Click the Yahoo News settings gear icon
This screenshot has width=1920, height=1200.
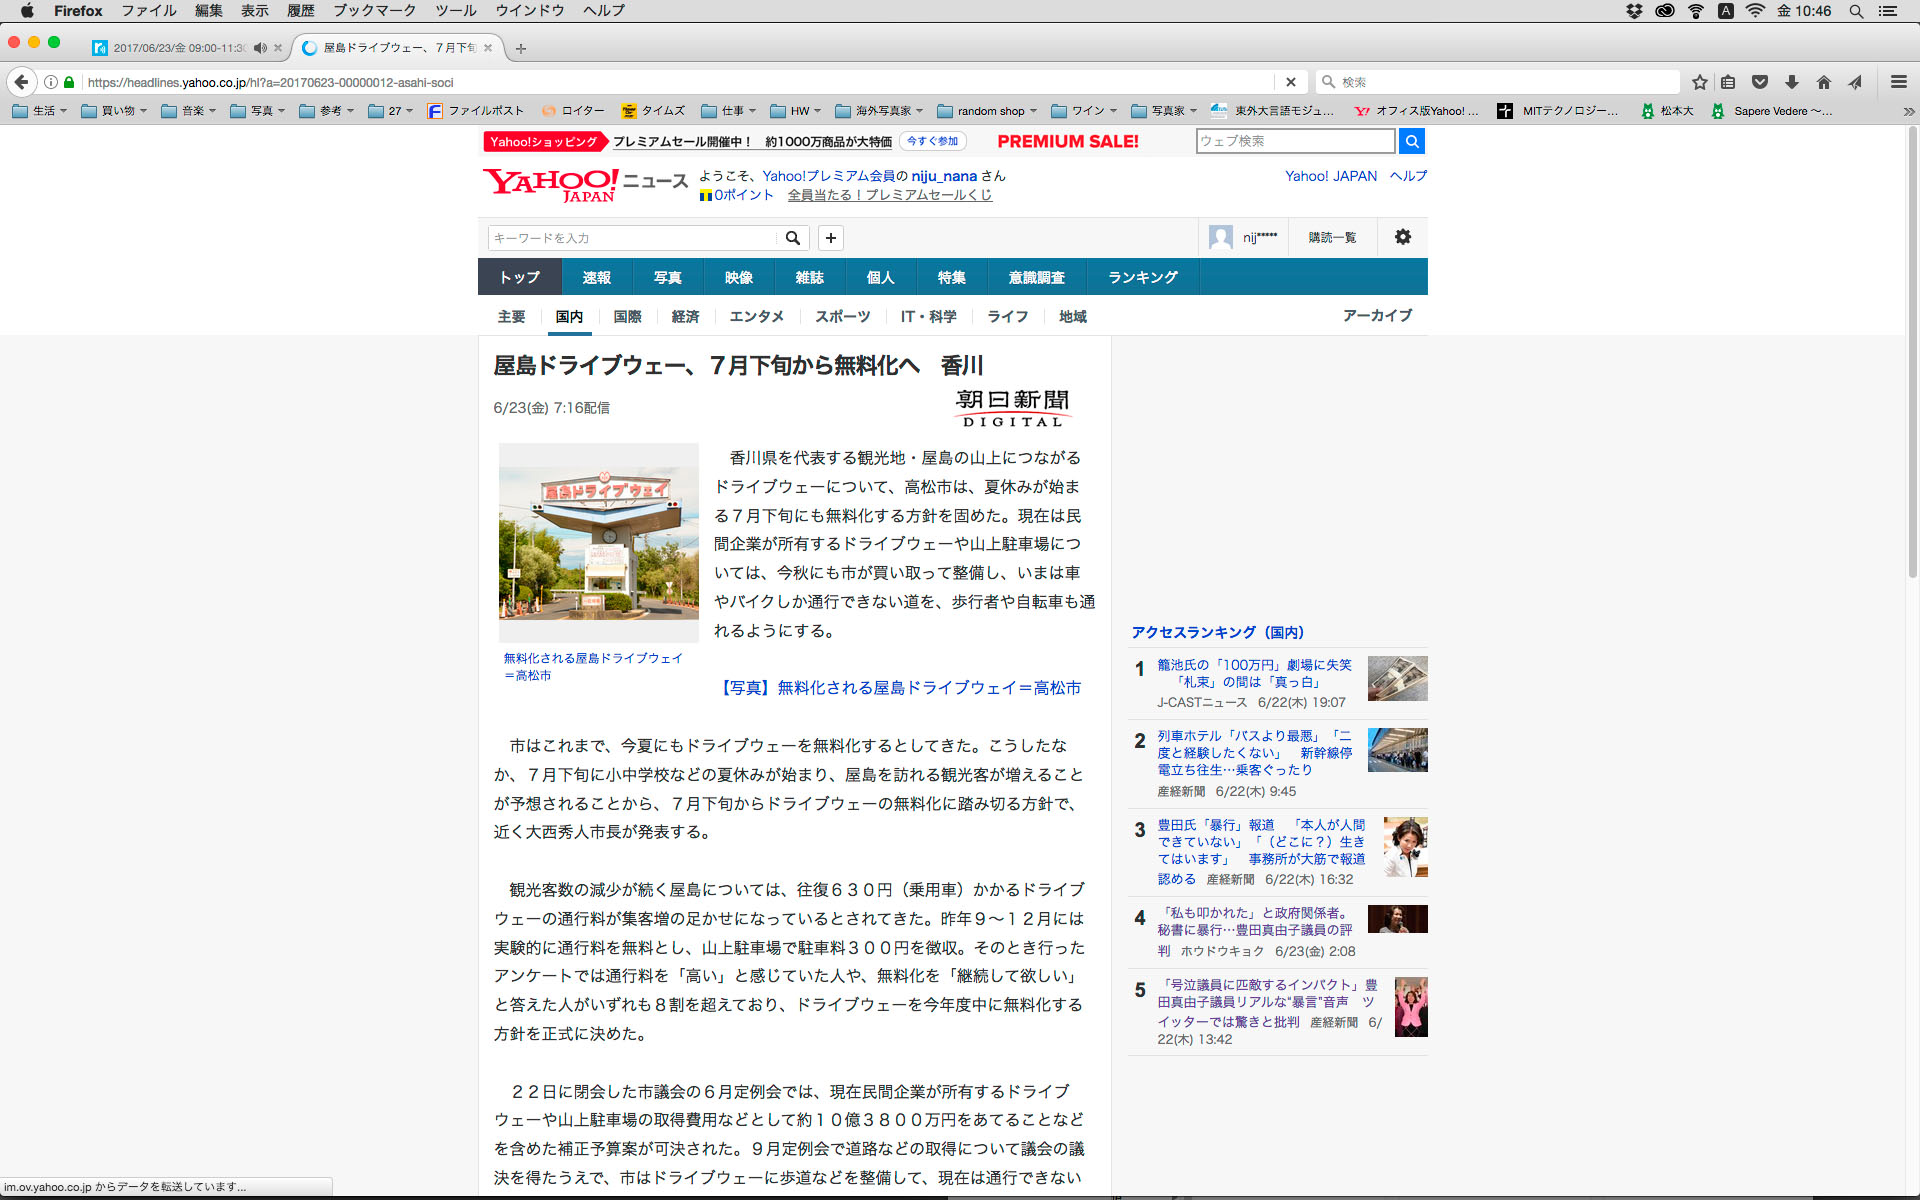click(x=1402, y=237)
